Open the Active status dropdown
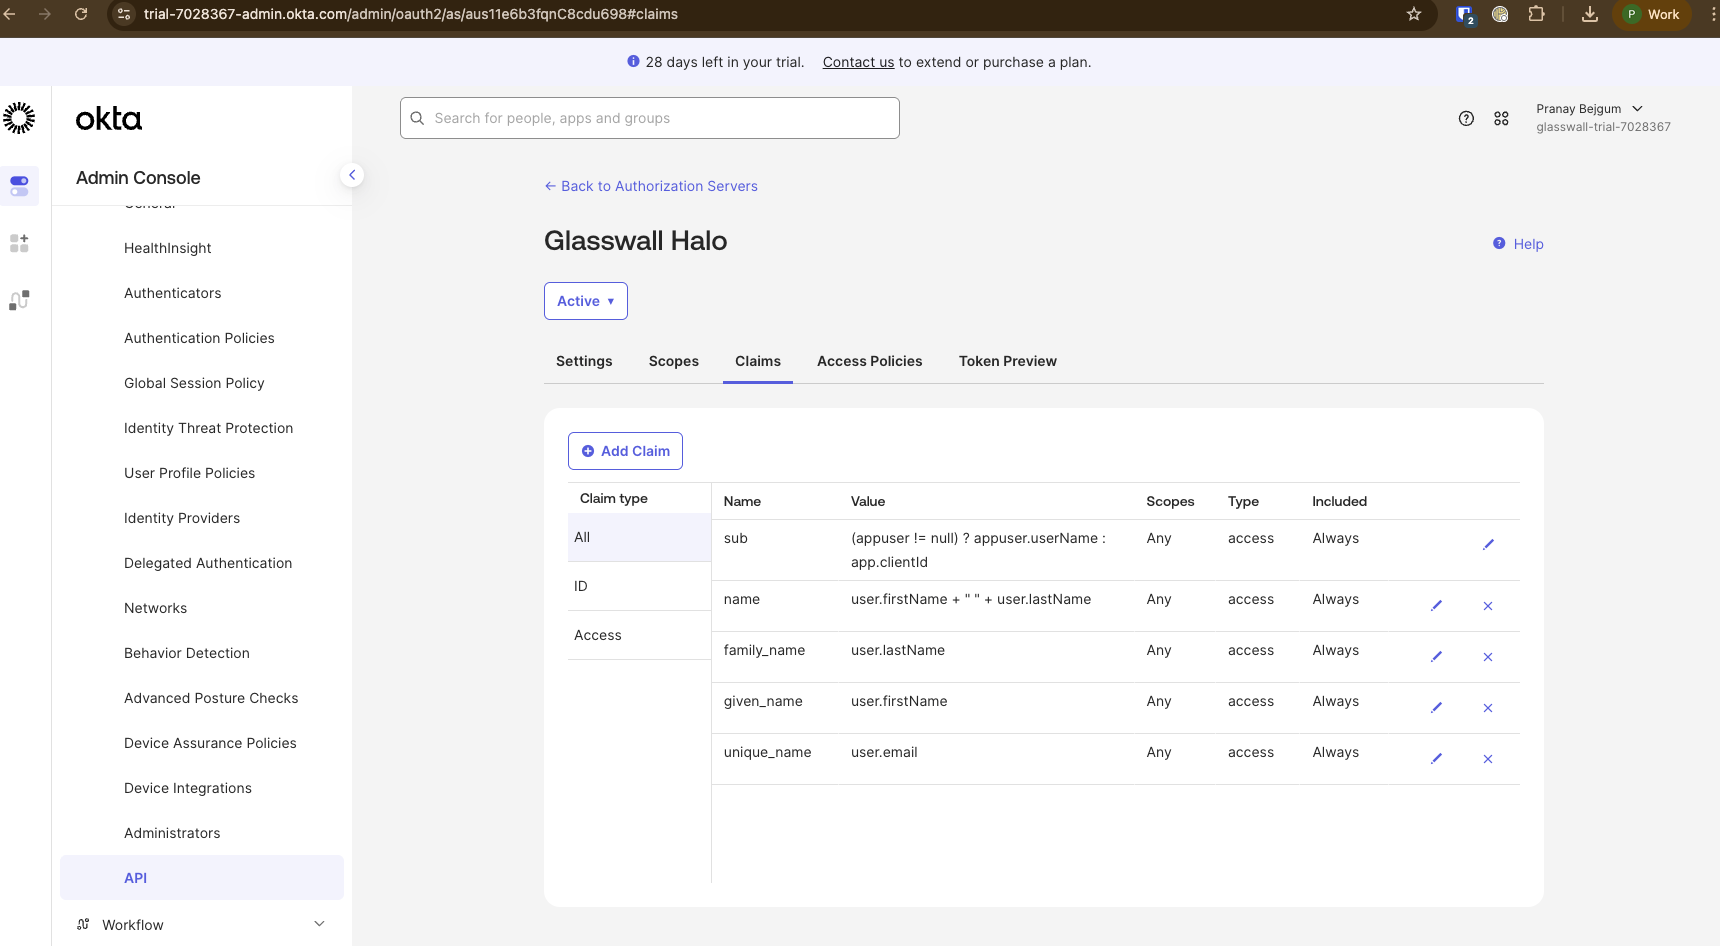Viewport: 1720px width, 946px height. pyautogui.click(x=585, y=300)
